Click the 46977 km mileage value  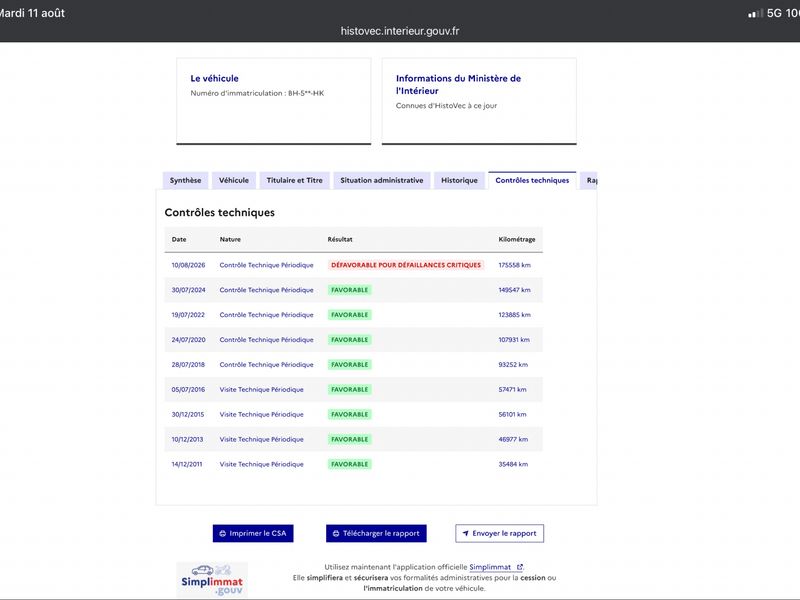click(513, 439)
